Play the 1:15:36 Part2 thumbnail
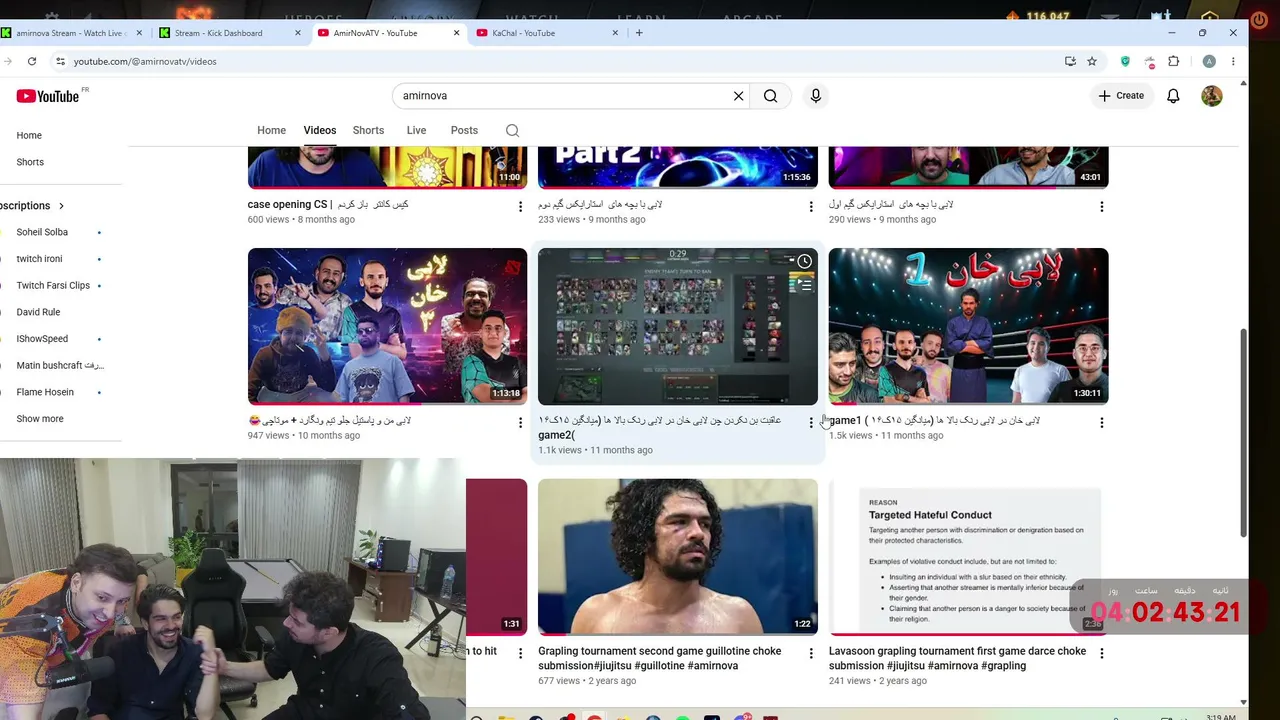This screenshot has width=1280, height=720. pyautogui.click(x=678, y=167)
